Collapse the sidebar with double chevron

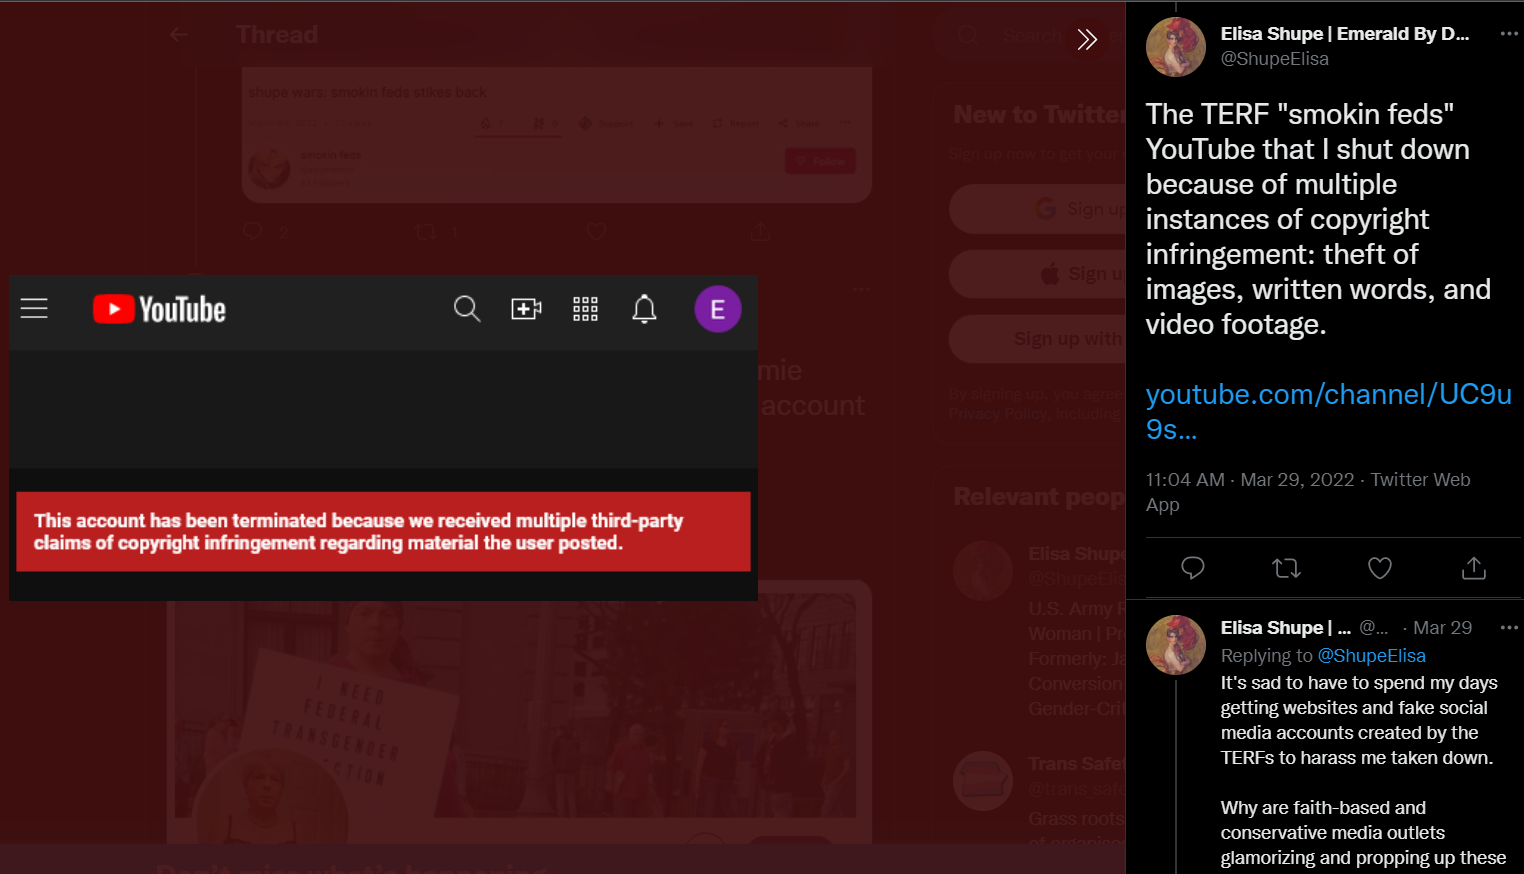1087,40
